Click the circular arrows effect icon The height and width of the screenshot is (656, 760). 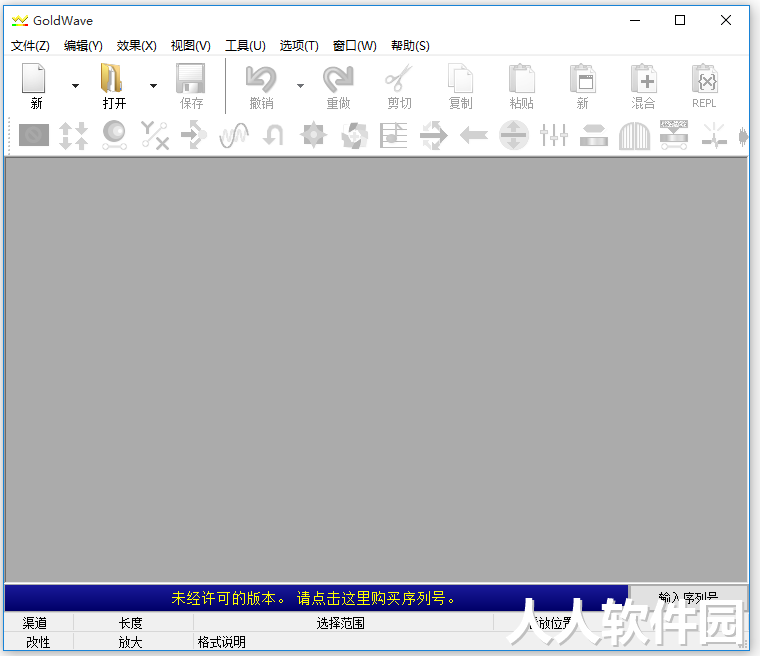[354, 135]
